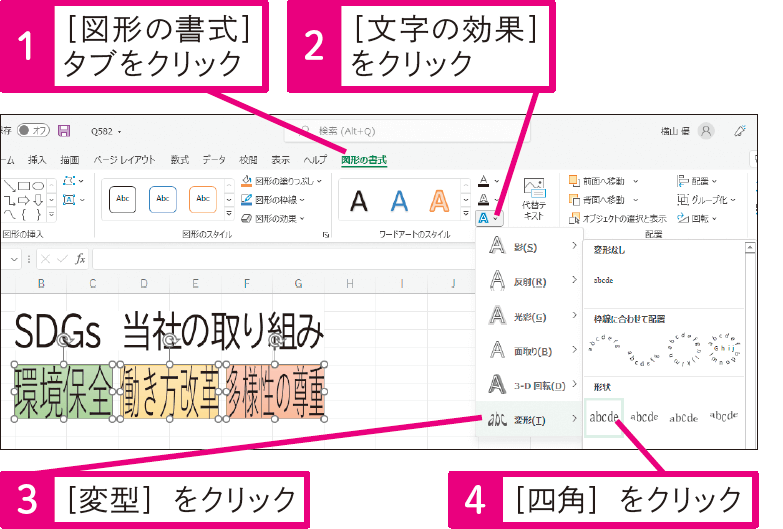Switch to the 数式 tab

click(x=180, y=160)
